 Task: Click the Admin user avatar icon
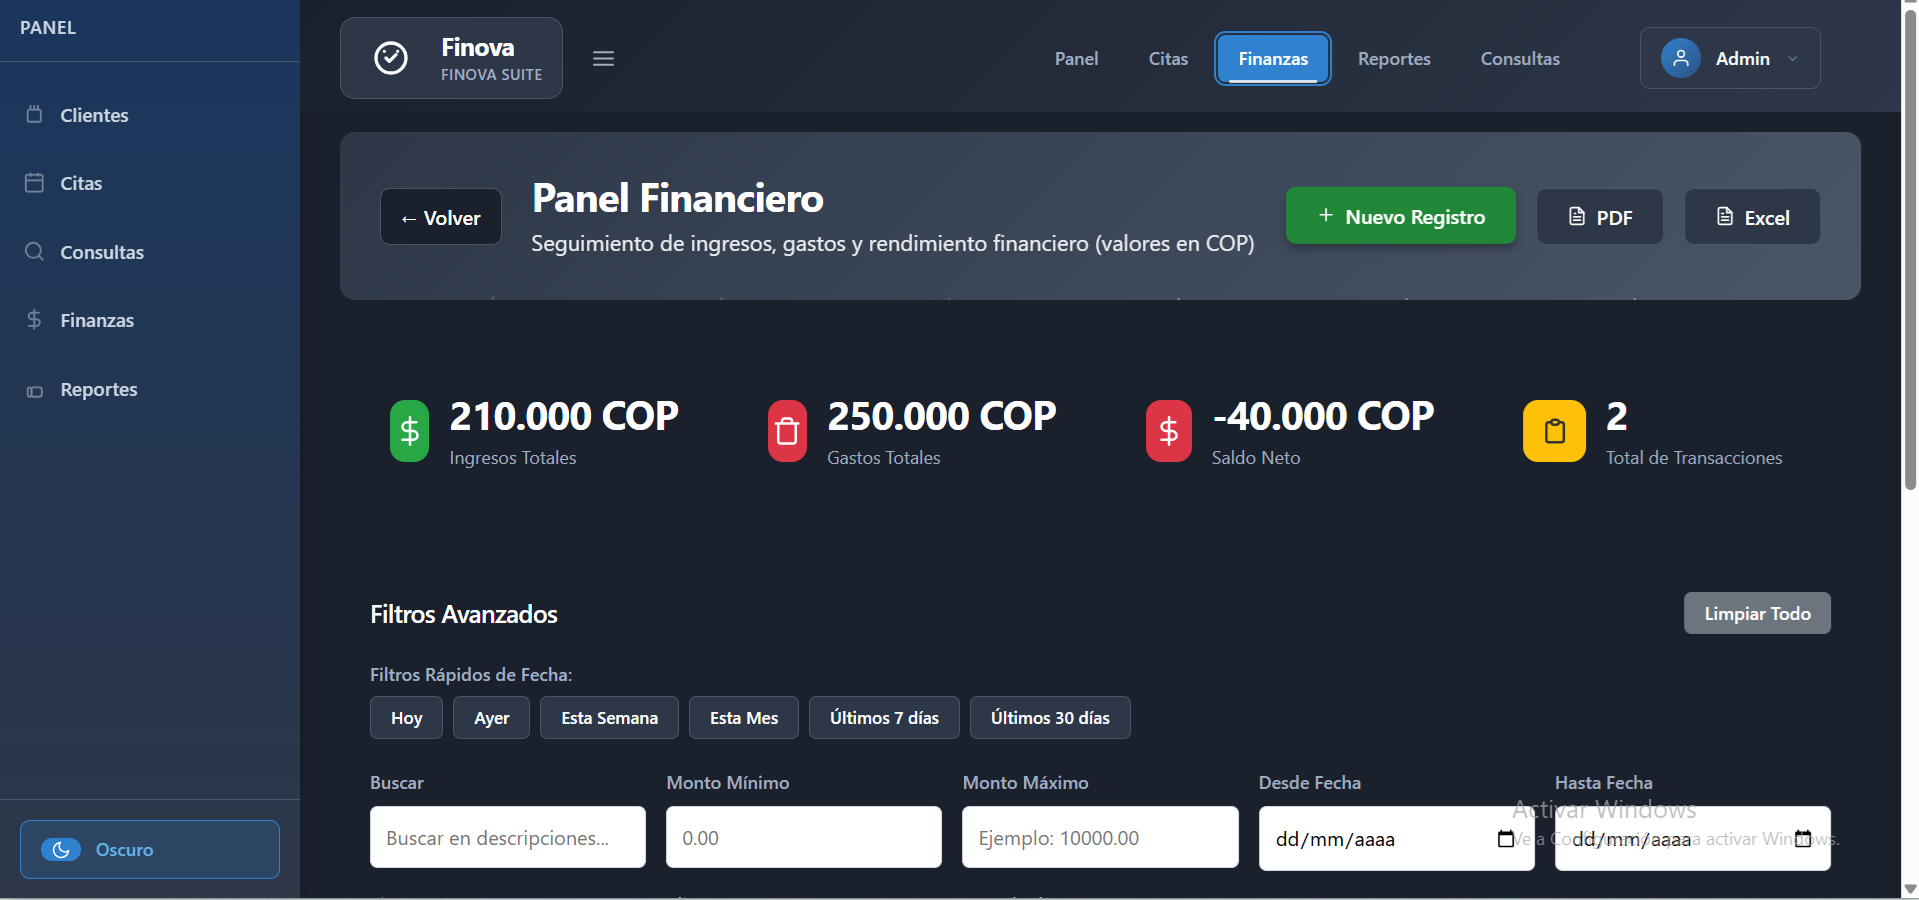coord(1680,58)
